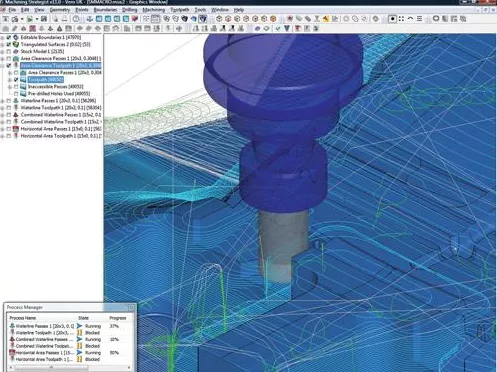Viewport: 497px width, 372px height.
Task: Check the Waterline Toolpath 1 checkbox
Action: pyautogui.click(x=9, y=108)
